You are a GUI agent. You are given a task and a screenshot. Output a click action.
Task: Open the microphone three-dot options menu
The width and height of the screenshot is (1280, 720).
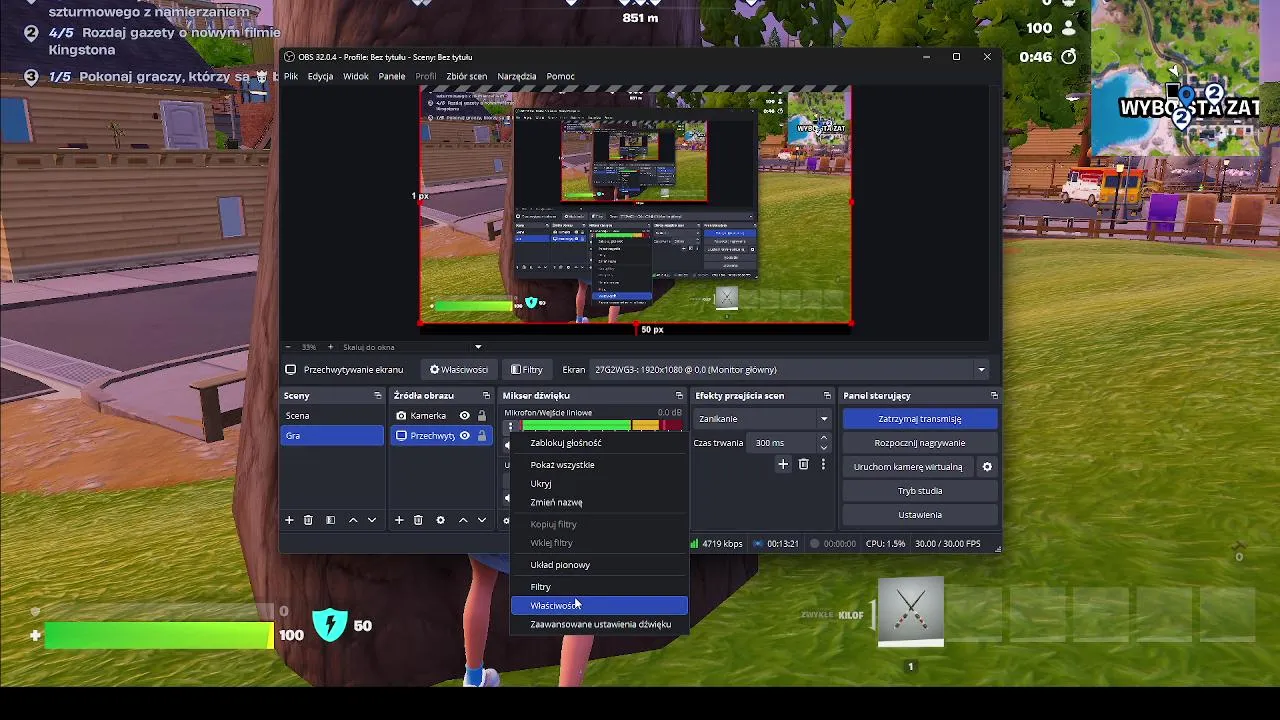click(510, 427)
